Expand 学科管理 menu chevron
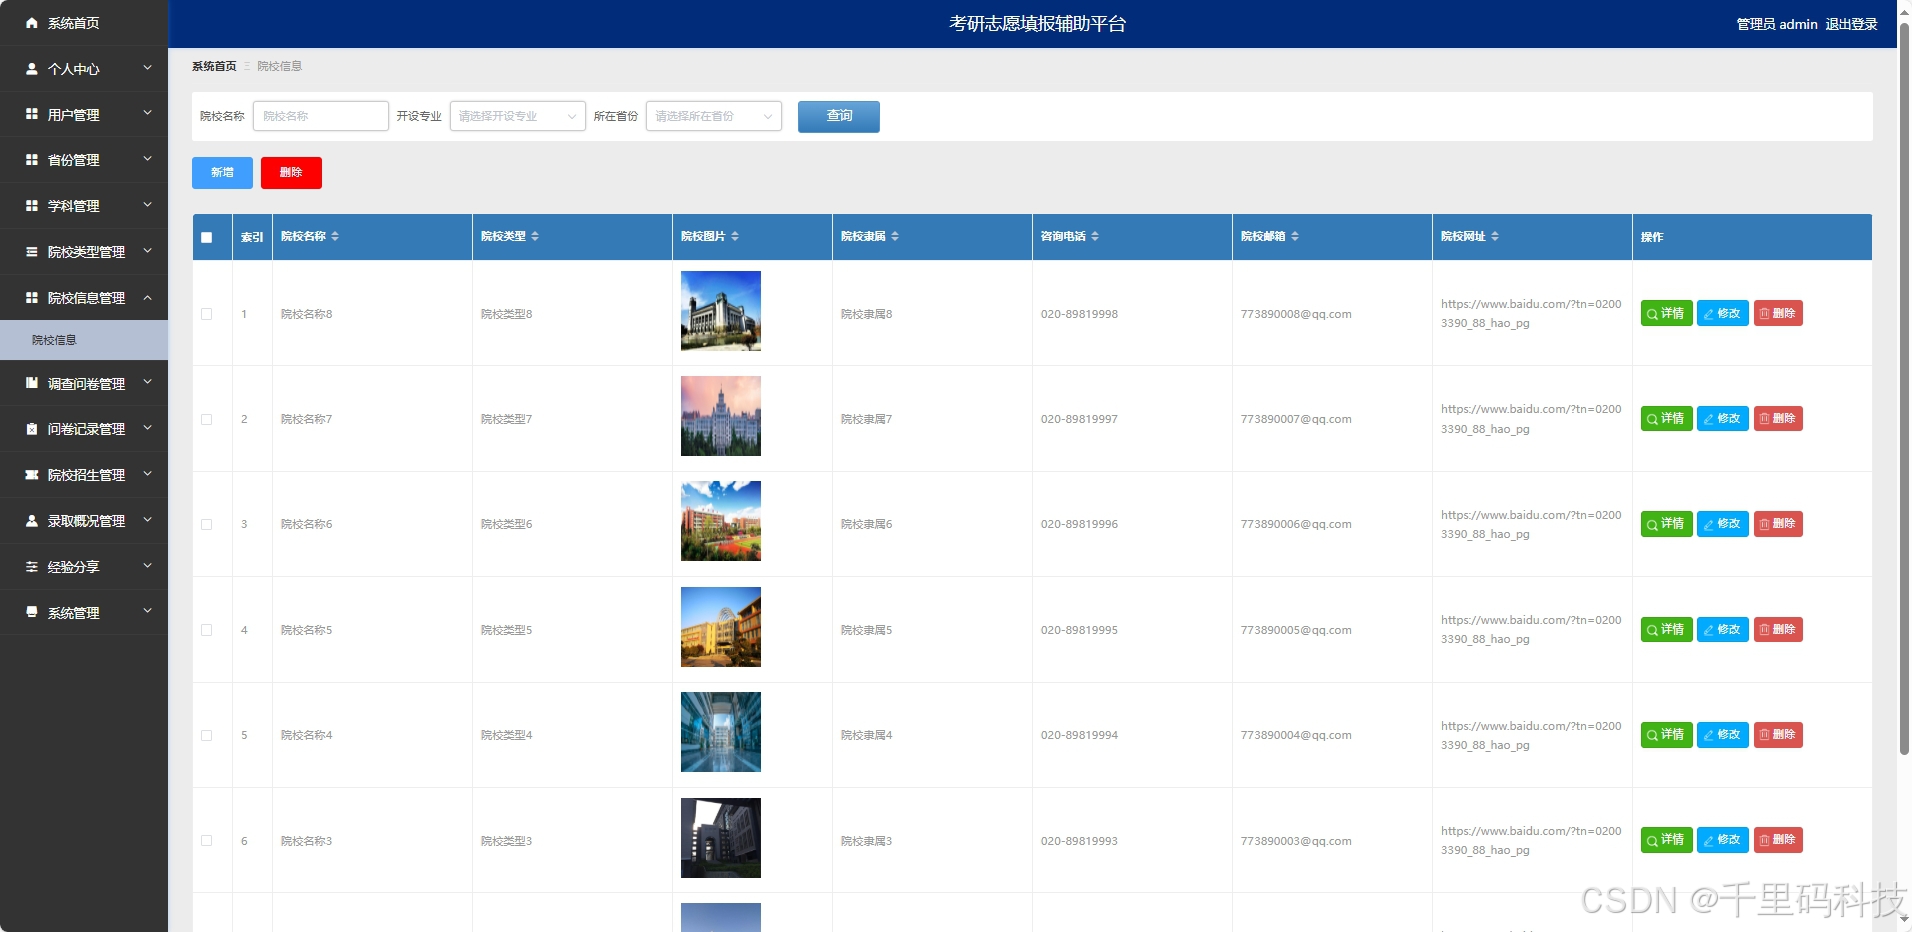 (x=148, y=205)
